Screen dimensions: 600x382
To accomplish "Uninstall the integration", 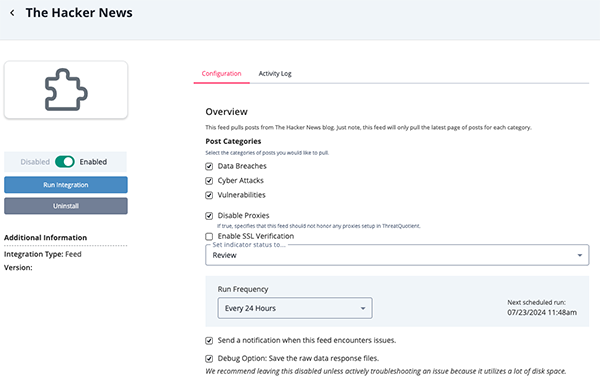I will [66, 206].
